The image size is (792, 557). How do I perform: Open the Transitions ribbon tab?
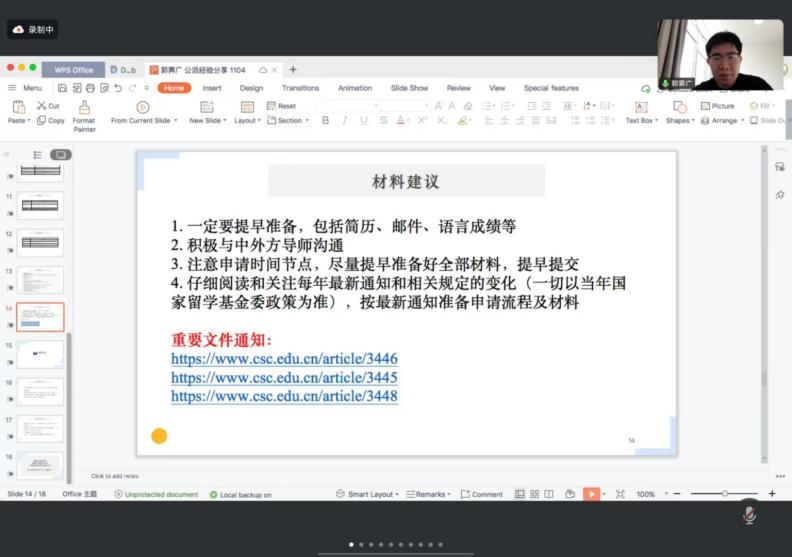pyautogui.click(x=300, y=88)
